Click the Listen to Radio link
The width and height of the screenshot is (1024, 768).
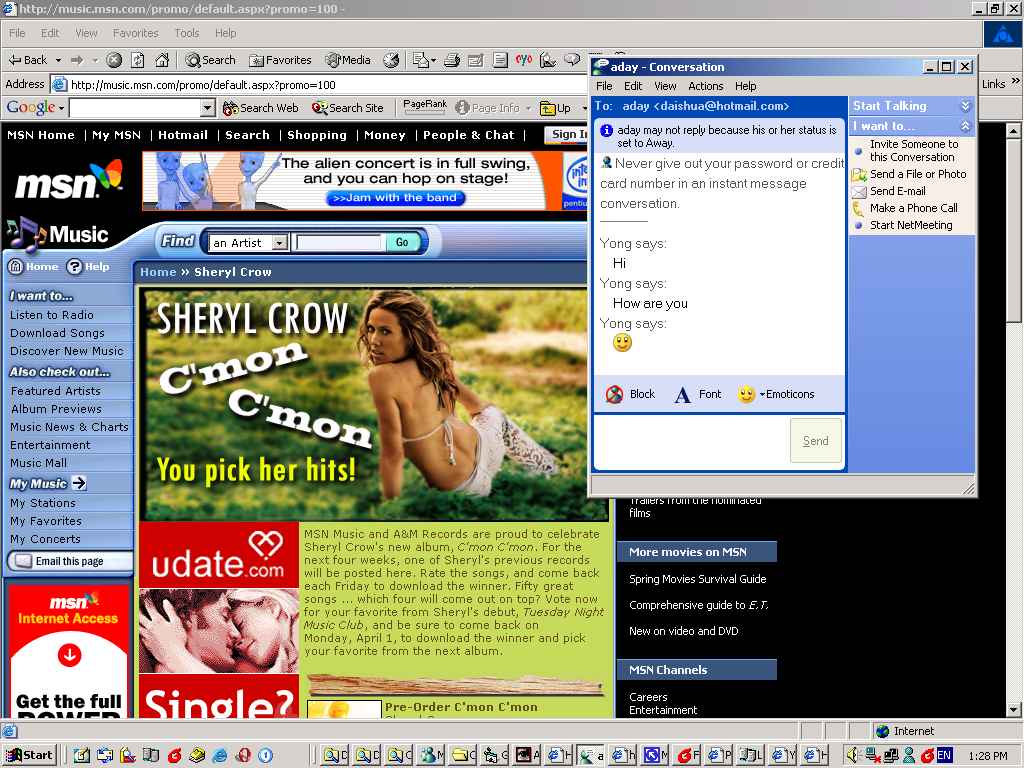click(x=52, y=315)
